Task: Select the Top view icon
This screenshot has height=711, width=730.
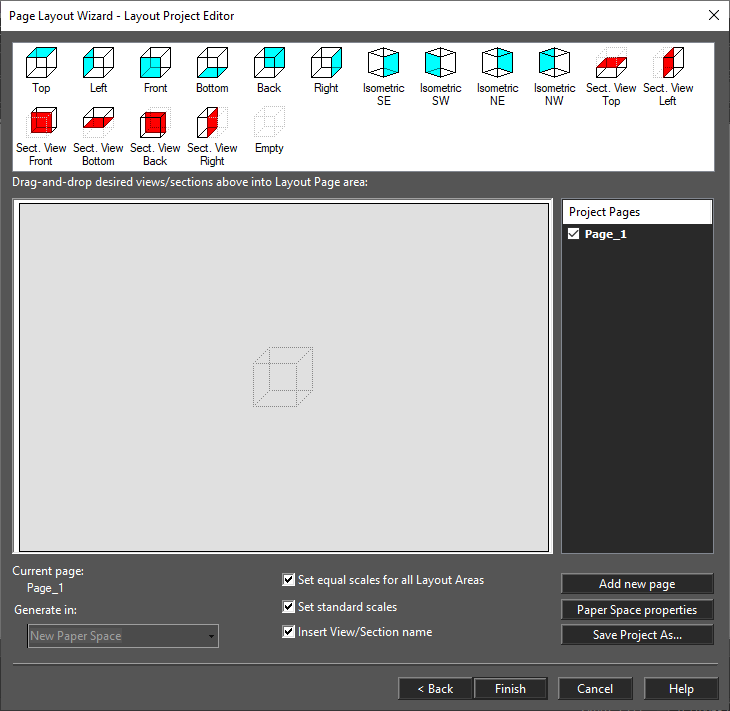Action: click(x=41, y=62)
